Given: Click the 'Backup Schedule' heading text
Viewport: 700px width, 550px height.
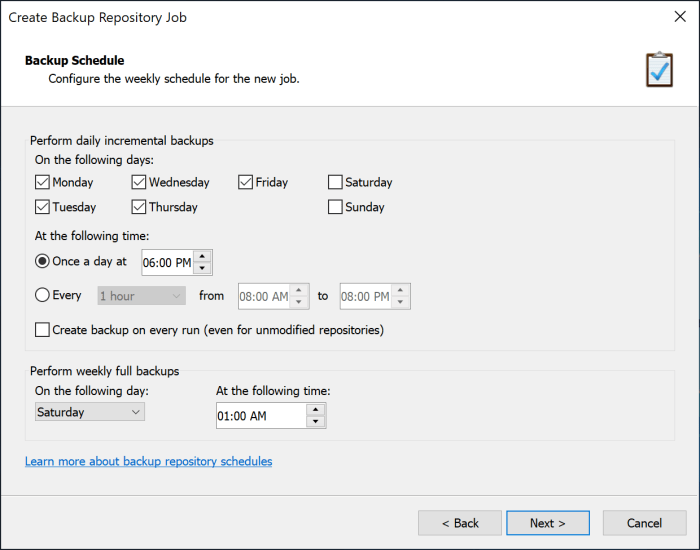Looking at the screenshot, I should point(75,60).
